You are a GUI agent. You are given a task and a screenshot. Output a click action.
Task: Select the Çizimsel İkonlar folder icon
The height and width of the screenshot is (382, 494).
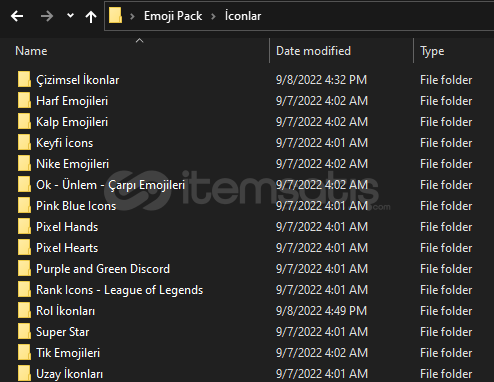(24, 79)
